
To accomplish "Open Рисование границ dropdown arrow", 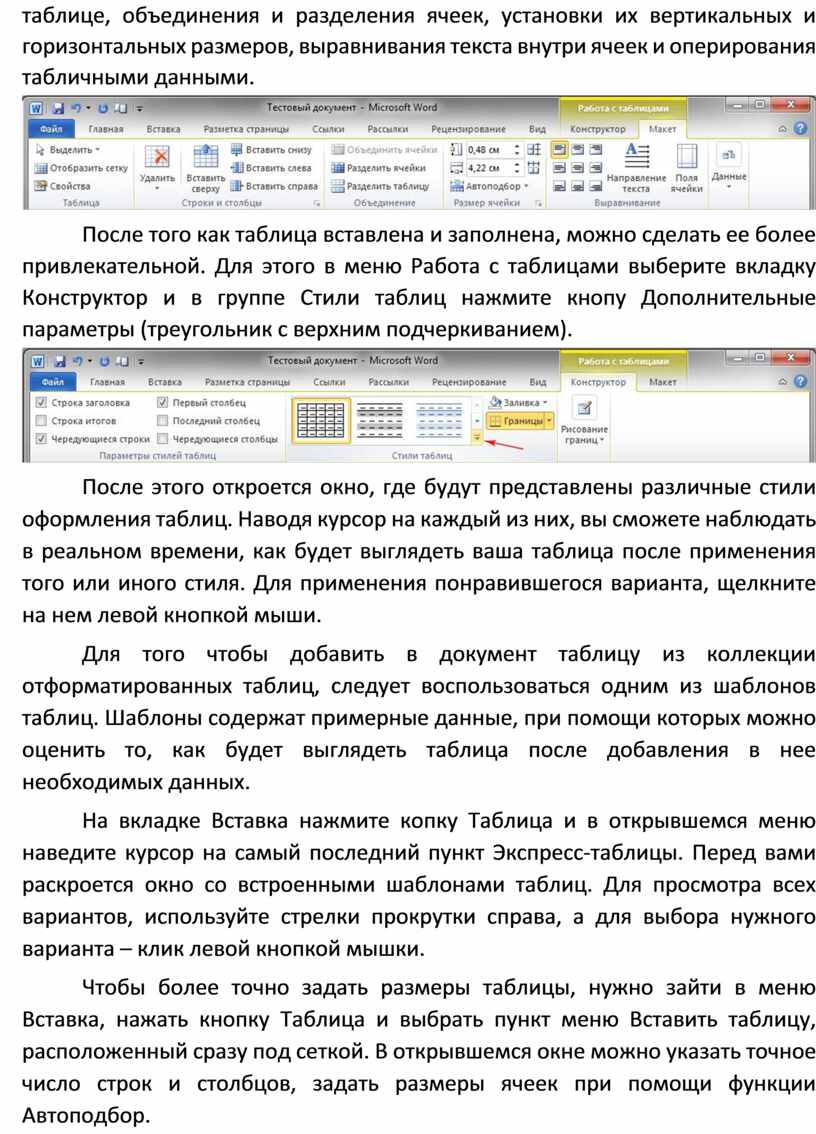I will [602, 440].
